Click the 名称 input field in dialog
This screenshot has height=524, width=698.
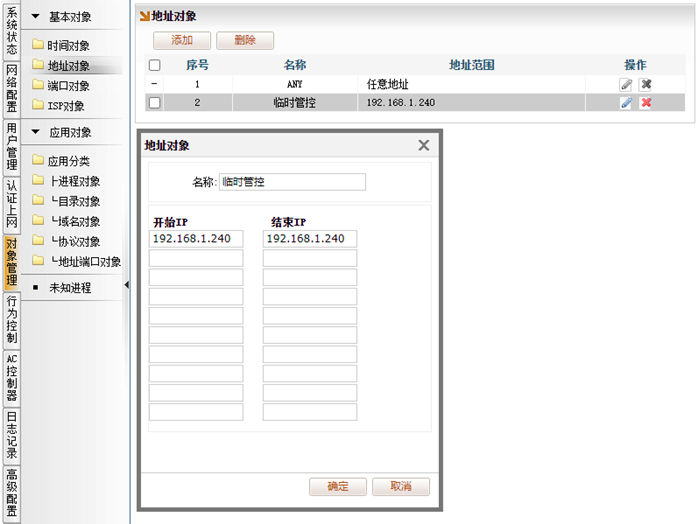pos(292,182)
